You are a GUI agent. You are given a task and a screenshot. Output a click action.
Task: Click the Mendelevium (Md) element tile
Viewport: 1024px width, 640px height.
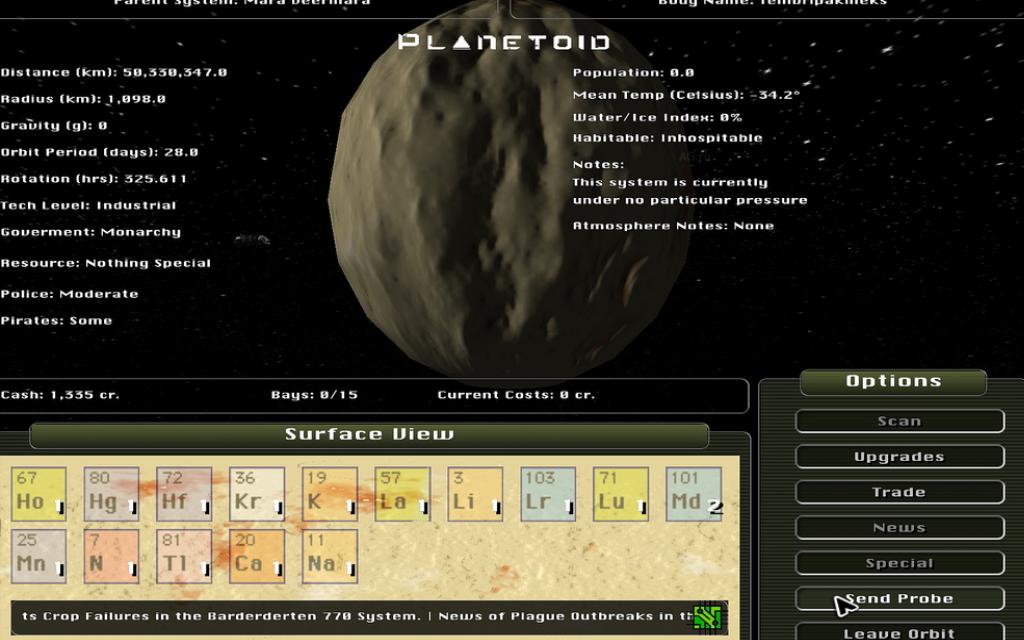[694, 494]
